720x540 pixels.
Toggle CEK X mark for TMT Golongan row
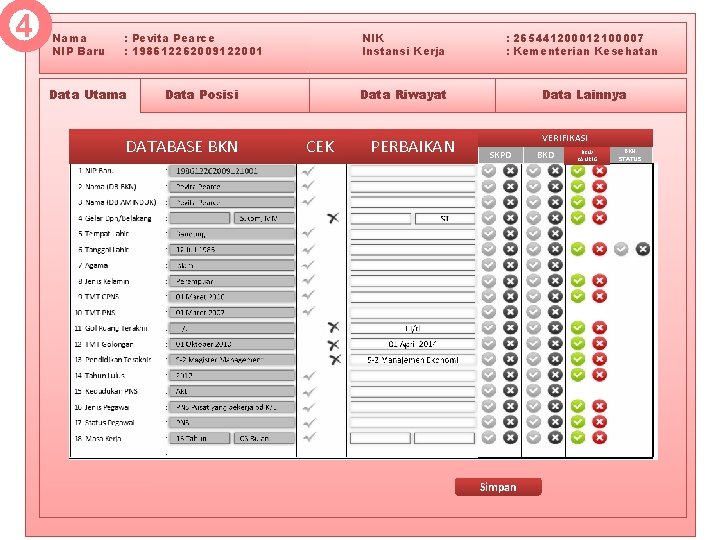tap(333, 344)
